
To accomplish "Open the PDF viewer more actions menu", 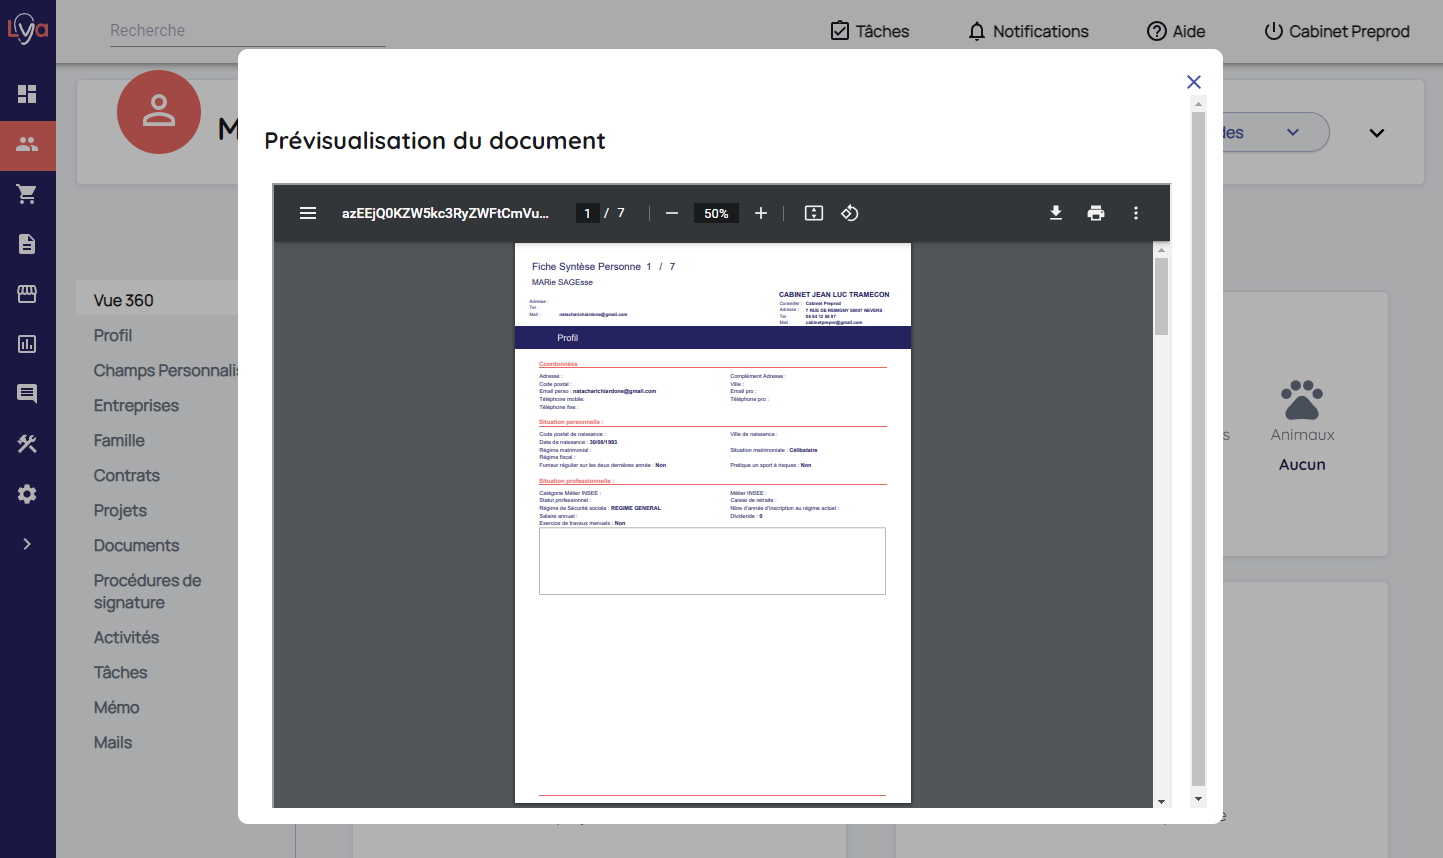I will (1135, 213).
